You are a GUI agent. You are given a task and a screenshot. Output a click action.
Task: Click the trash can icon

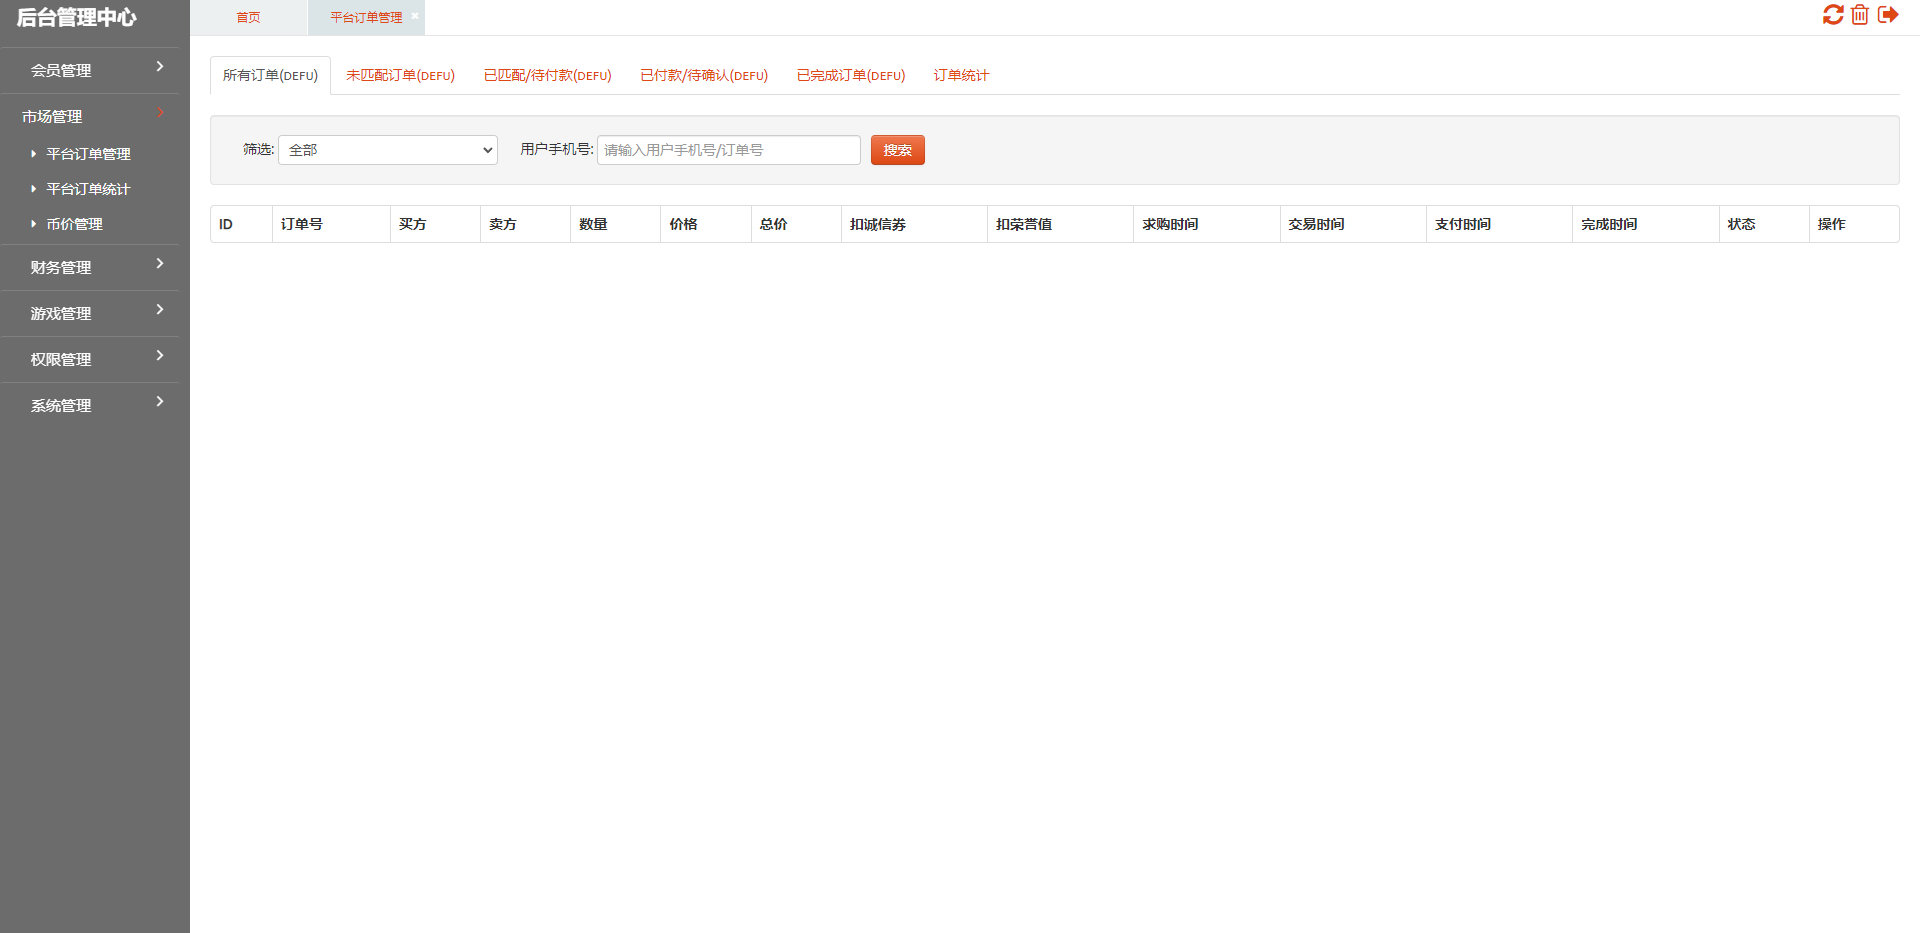click(1860, 15)
